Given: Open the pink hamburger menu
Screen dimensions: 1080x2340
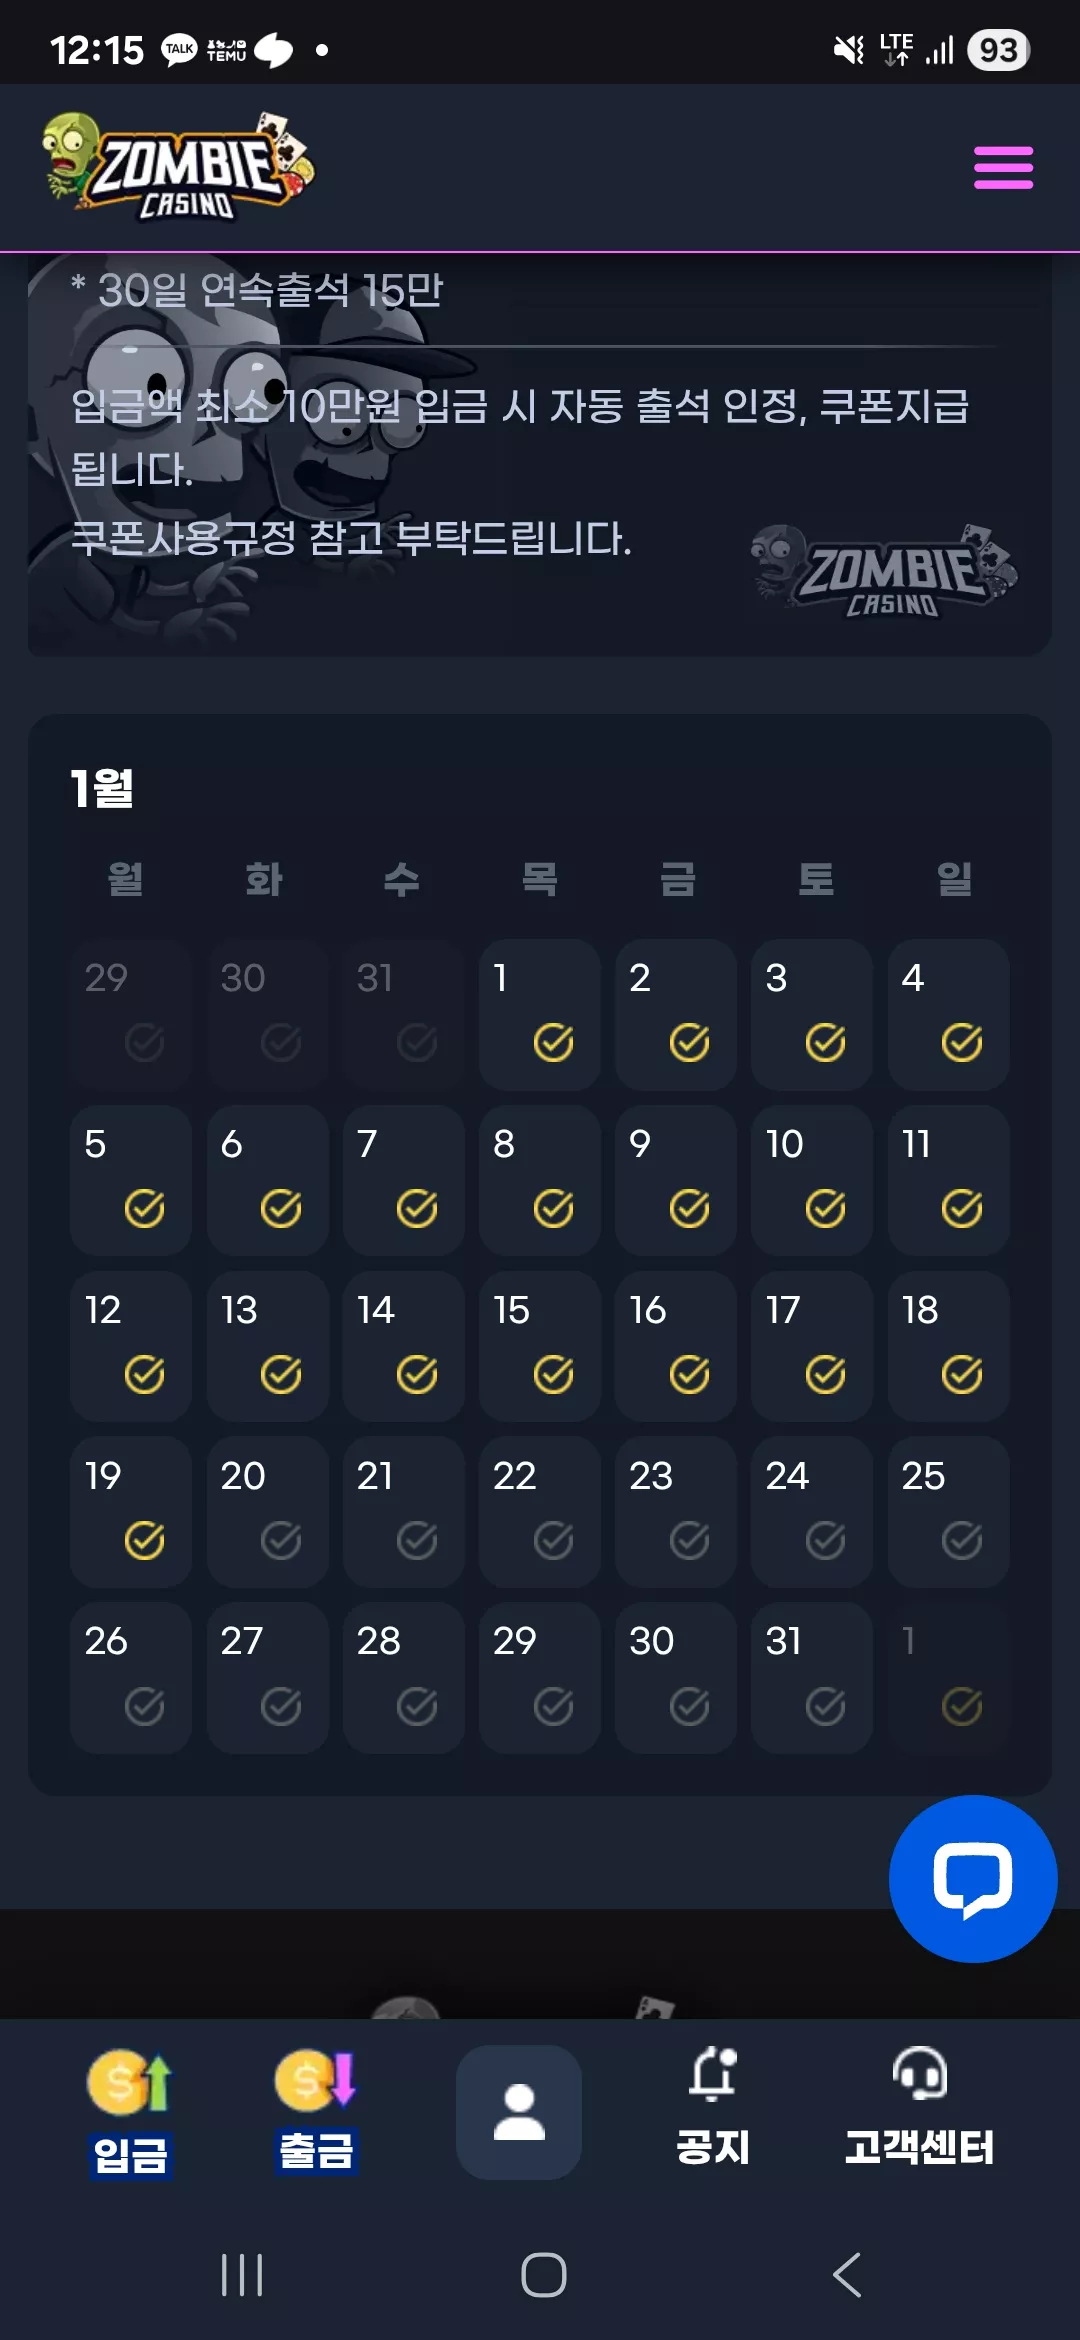Looking at the screenshot, I should pos(1003,167).
